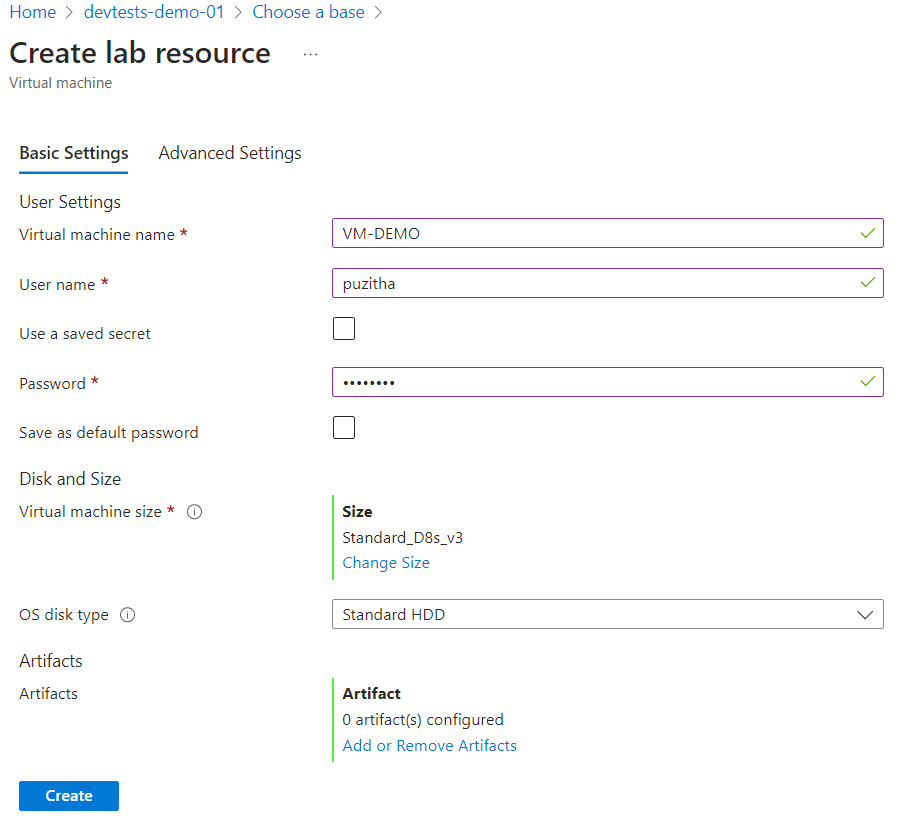Return to Choose a base breadcrumb
This screenshot has height=828, width=915.
click(x=308, y=12)
